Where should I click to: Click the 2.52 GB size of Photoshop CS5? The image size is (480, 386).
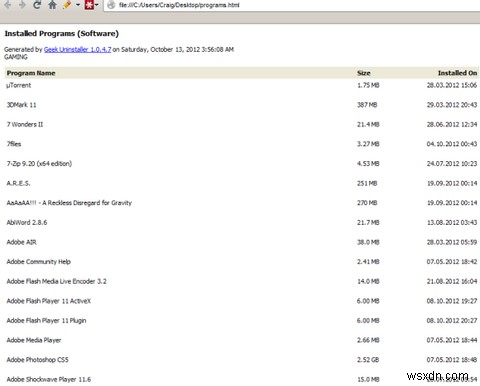pyautogui.click(x=368, y=360)
